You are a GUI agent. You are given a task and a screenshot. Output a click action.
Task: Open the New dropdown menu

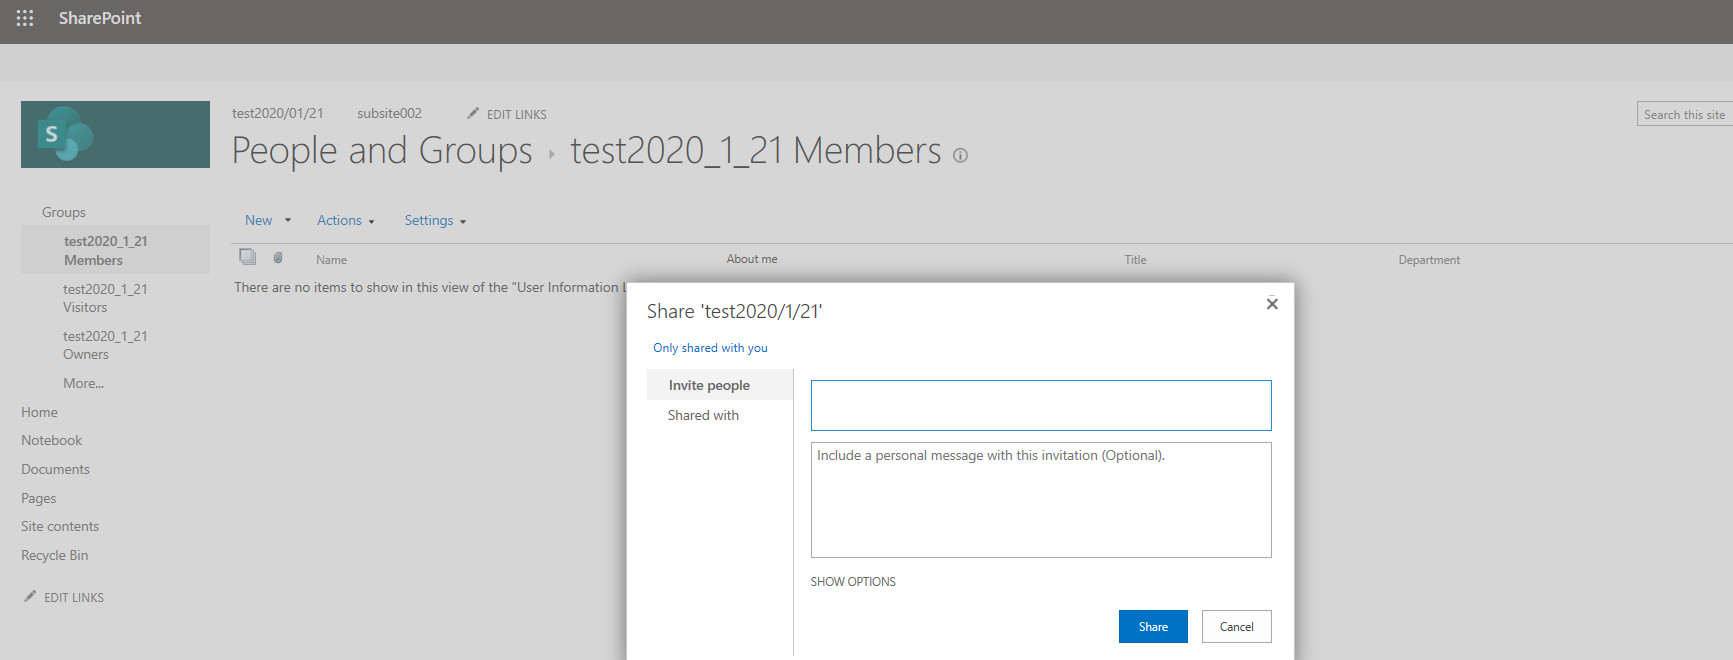(x=267, y=220)
